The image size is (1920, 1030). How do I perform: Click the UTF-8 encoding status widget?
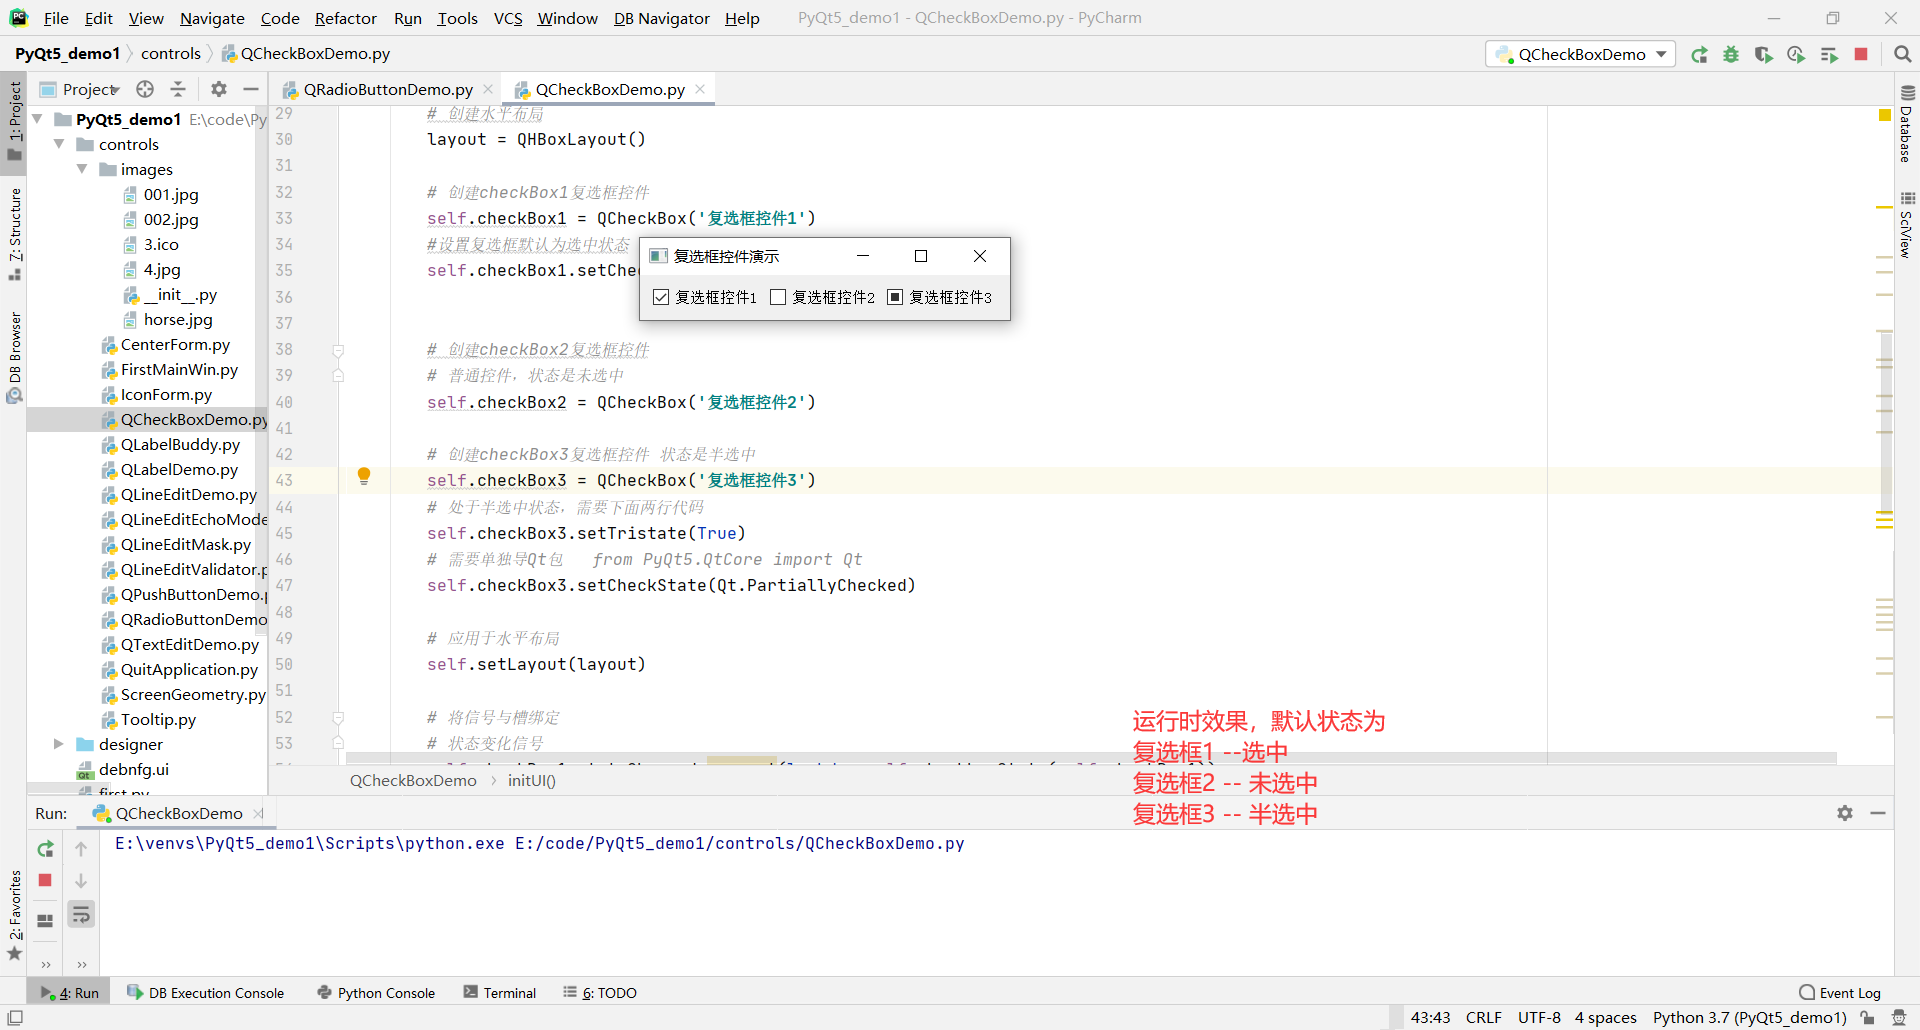coord(1539,1018)
